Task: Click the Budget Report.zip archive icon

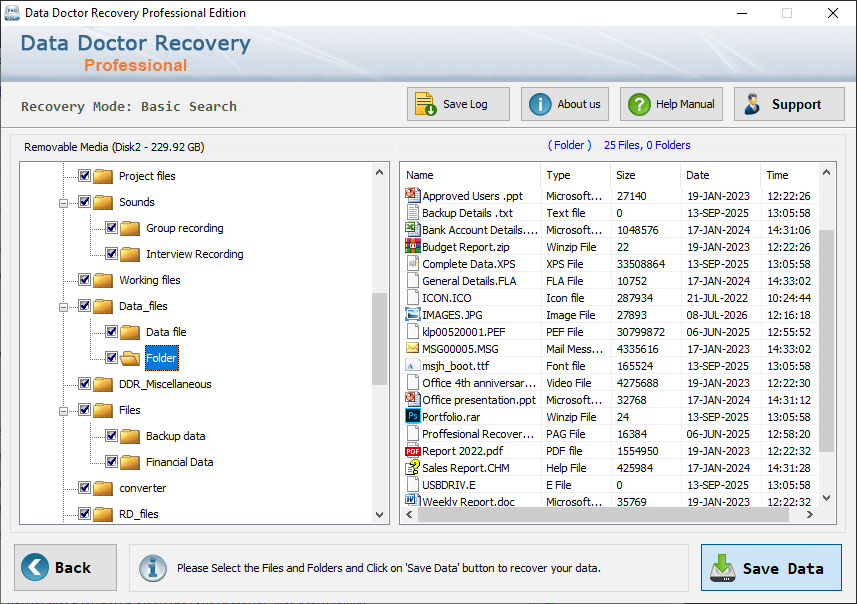Action: coord(413,246)
